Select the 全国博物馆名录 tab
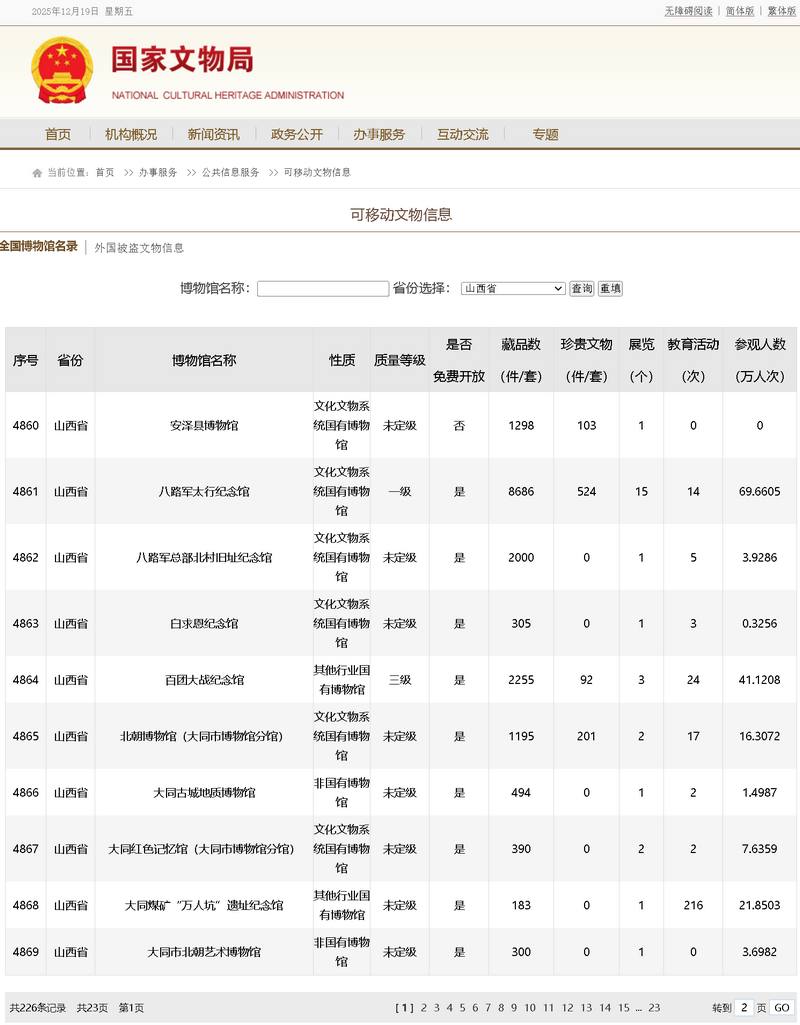The image size is (800, 1025). click(39, 246)
